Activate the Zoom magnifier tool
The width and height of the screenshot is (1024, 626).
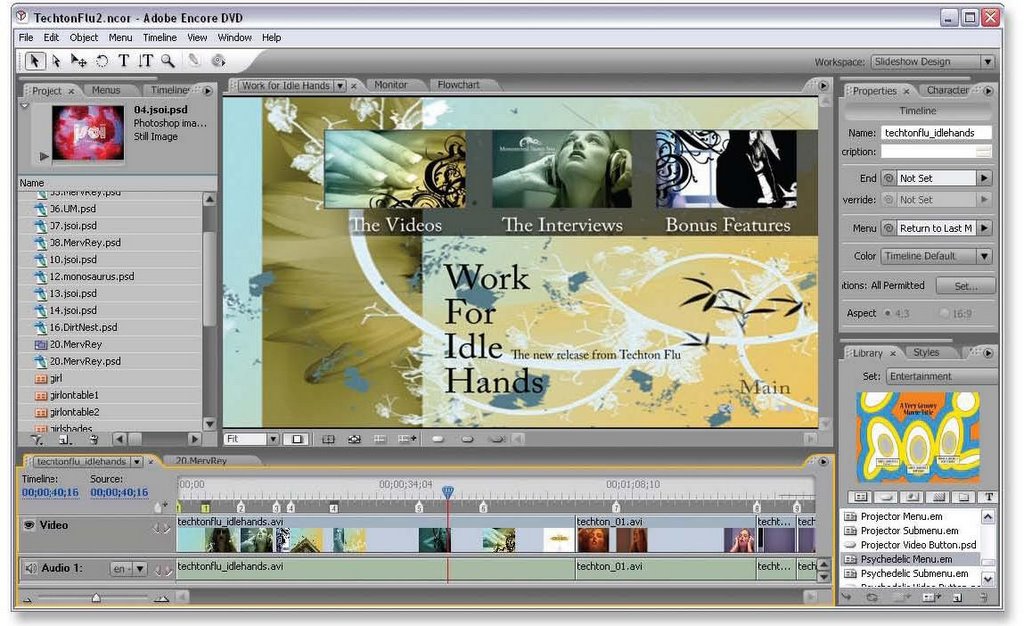[x=168, y=61]
